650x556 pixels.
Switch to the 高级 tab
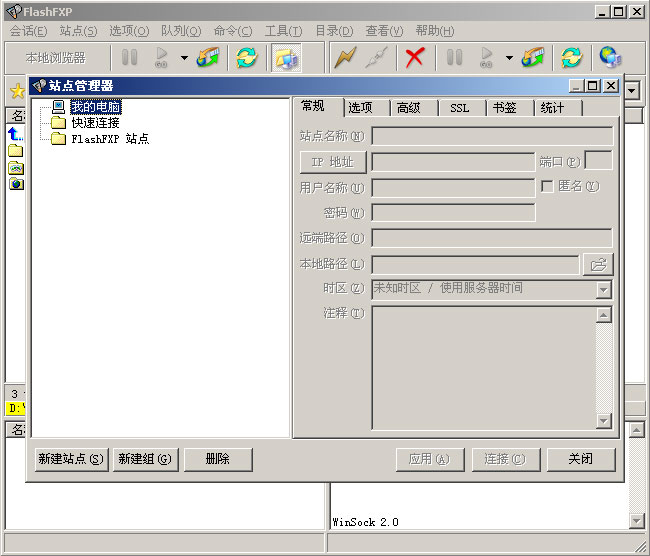409,108
